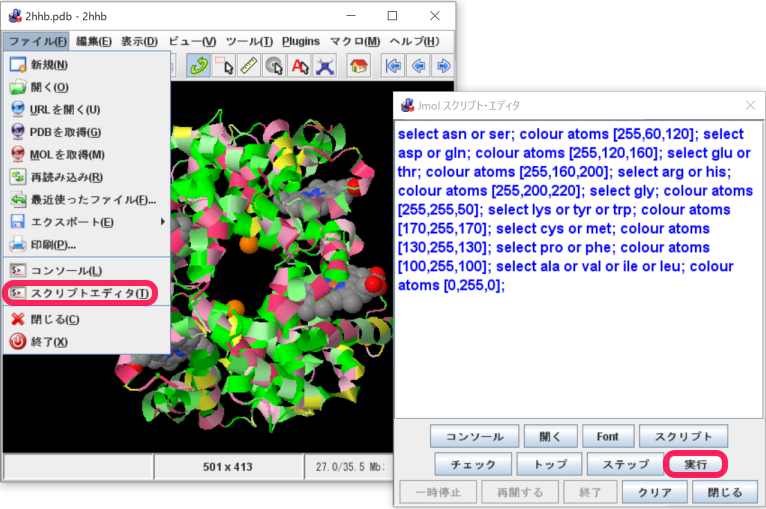Select the rotate molecule tool in toolbar

[x=198, y=65]
